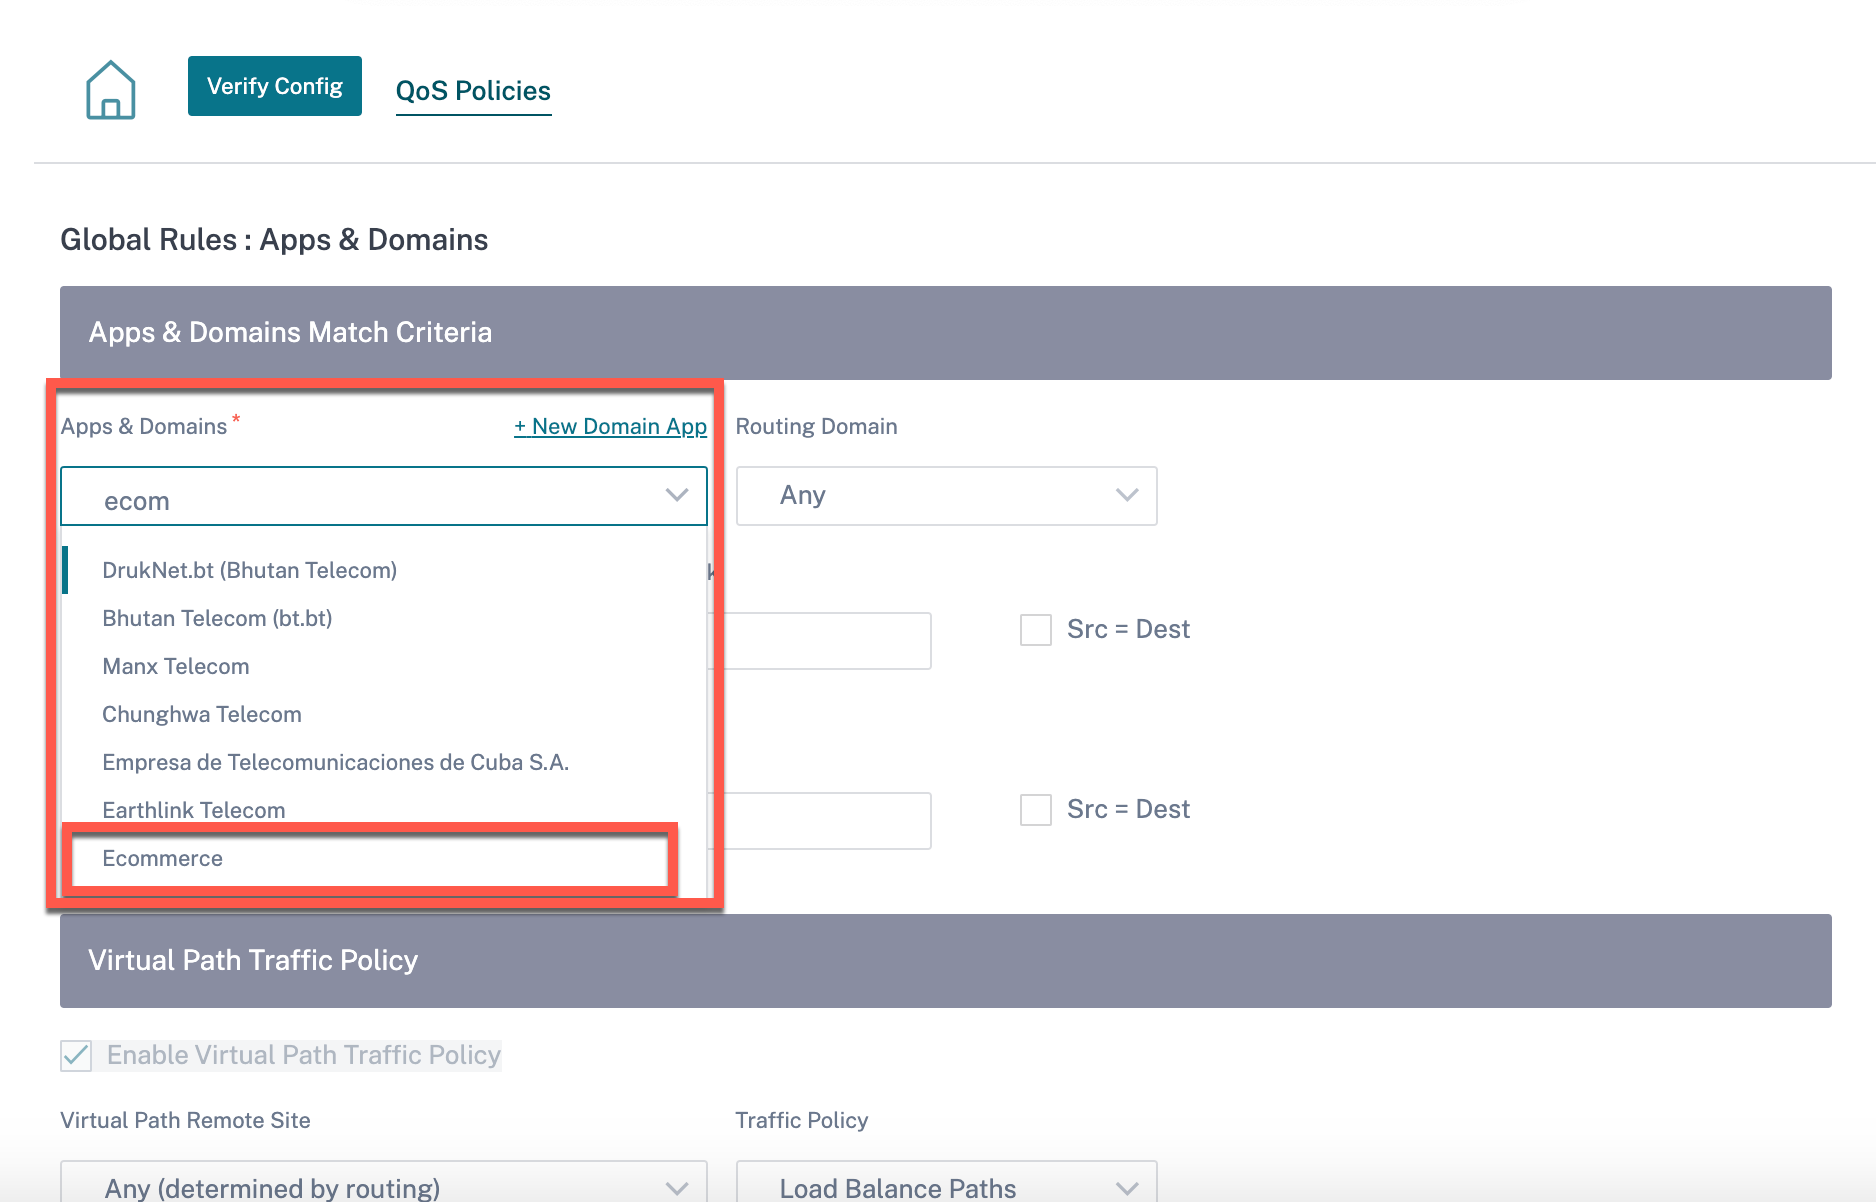Click the + New Domain App link

(610, 426)
